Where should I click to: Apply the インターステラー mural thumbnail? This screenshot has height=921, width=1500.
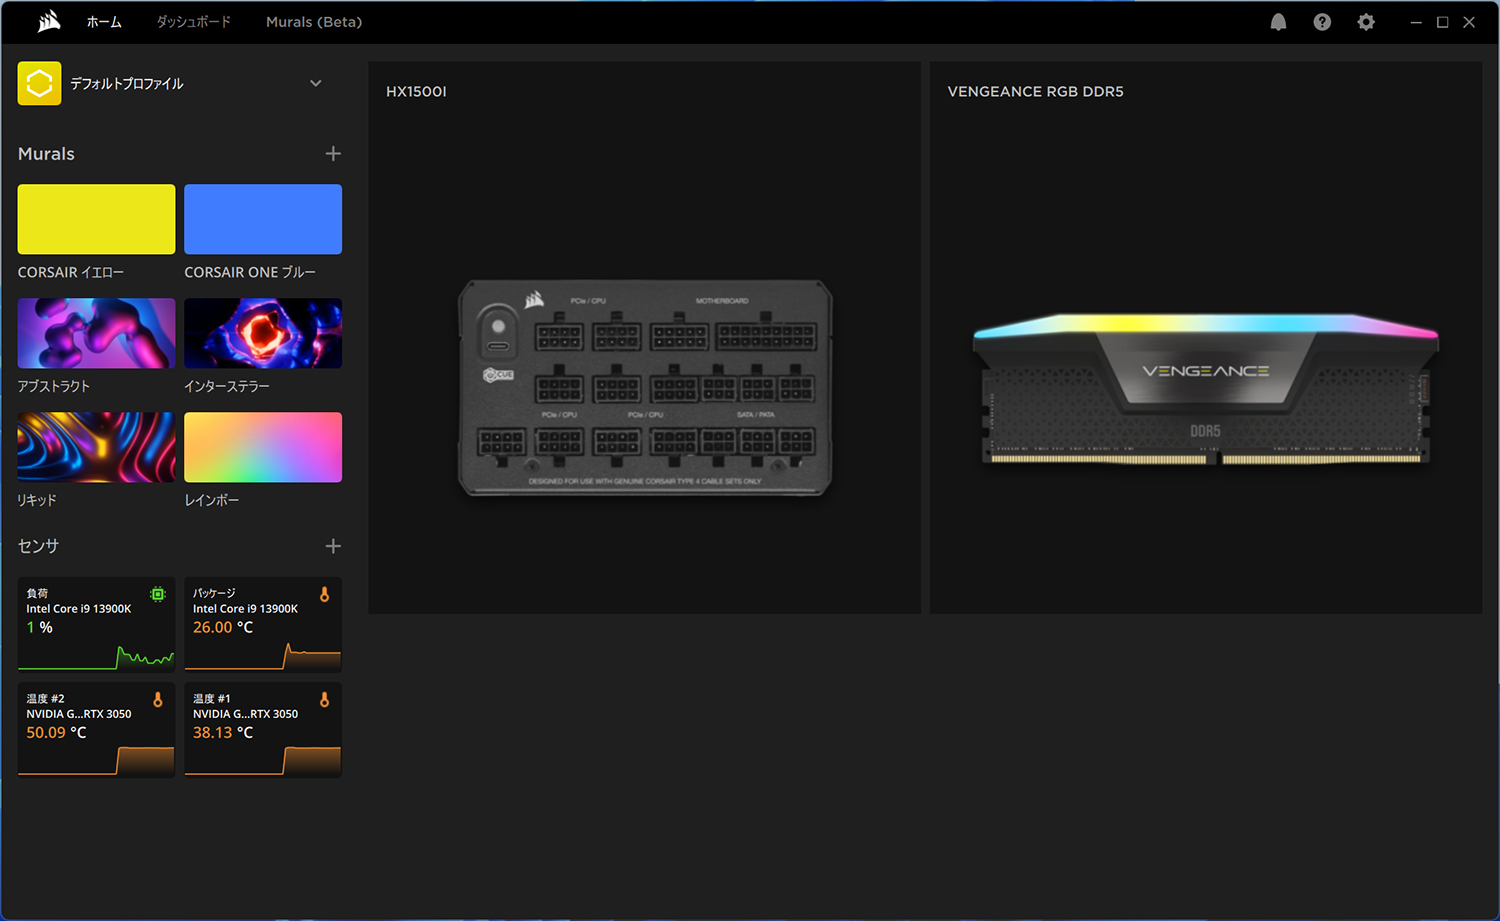point(263,333)
